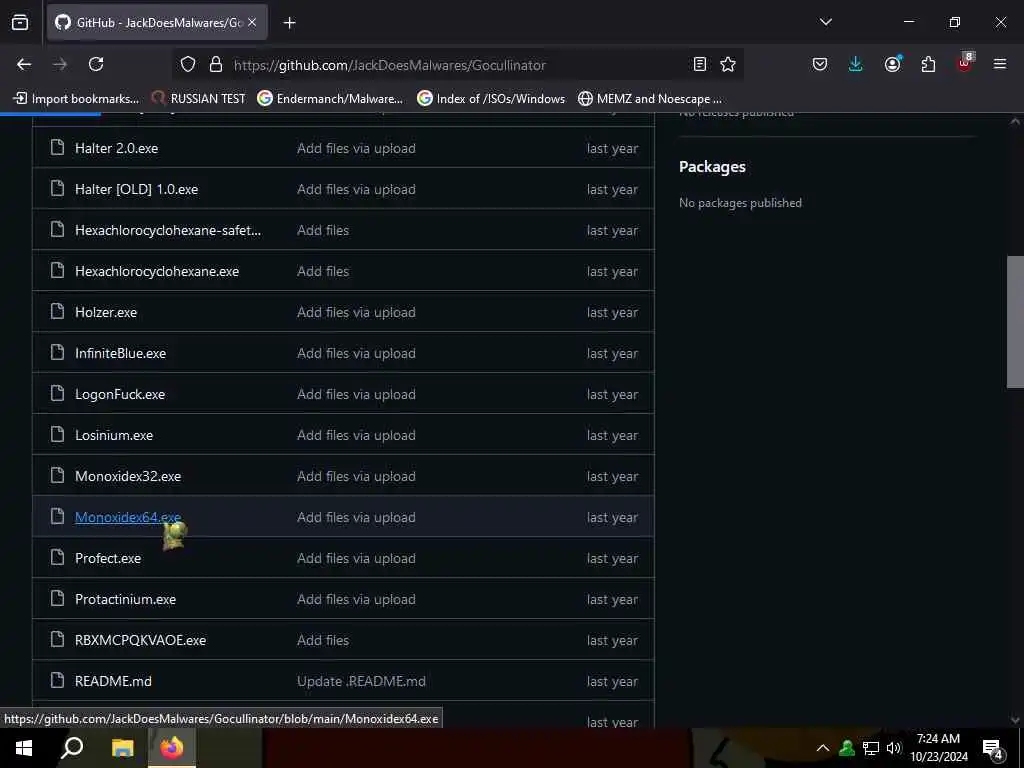Open the Firefox account icon
This screenshot has height=768, width=1024.
(x=892, y=64)
